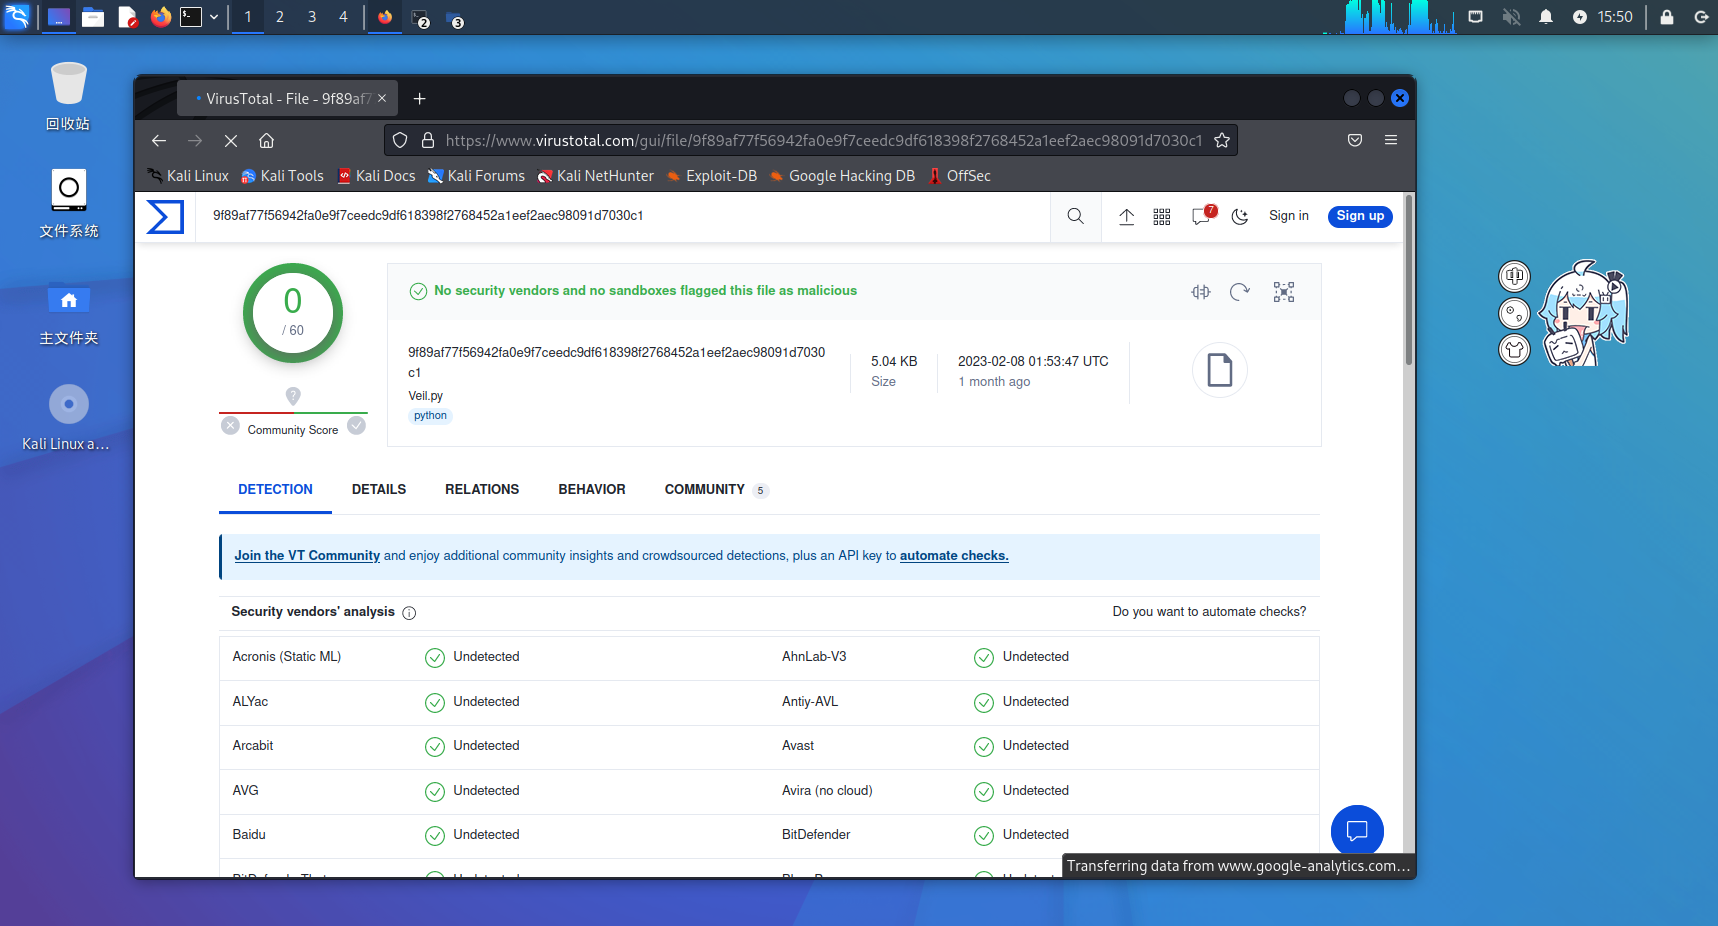The height and width of the screenshot is (926, 1718).
Task: Click the graph view icon in summary bar
Action: (x=1284, y=292)
